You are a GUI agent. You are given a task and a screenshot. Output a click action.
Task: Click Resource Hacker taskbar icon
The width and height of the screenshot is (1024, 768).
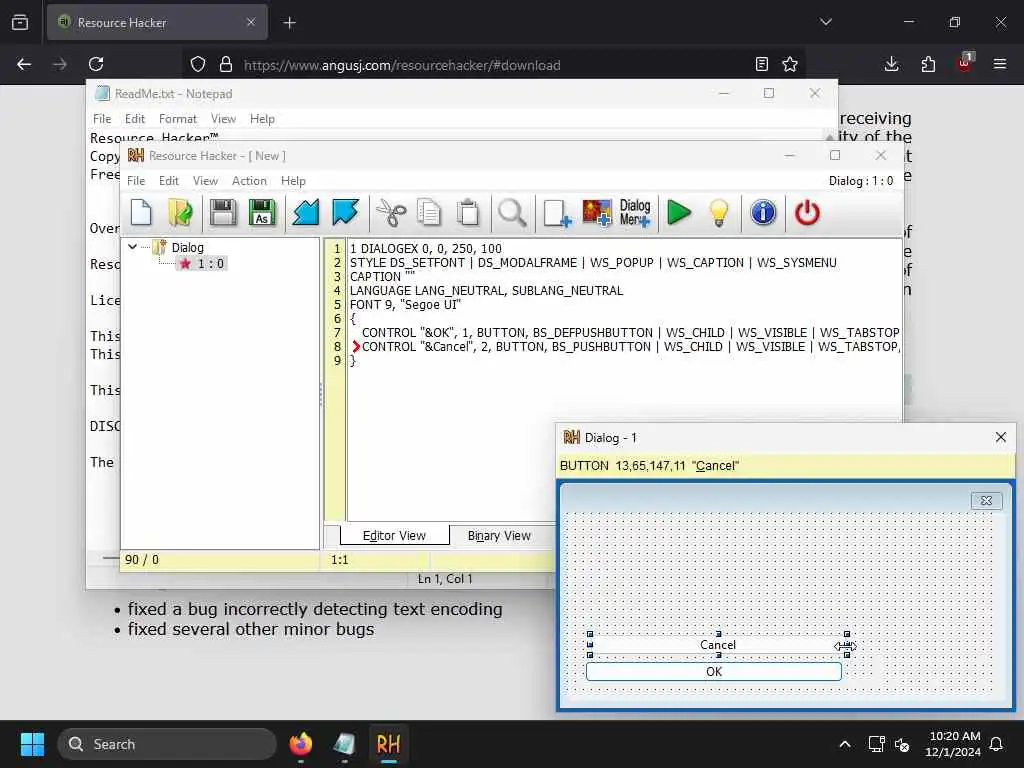tap(388, 744)
